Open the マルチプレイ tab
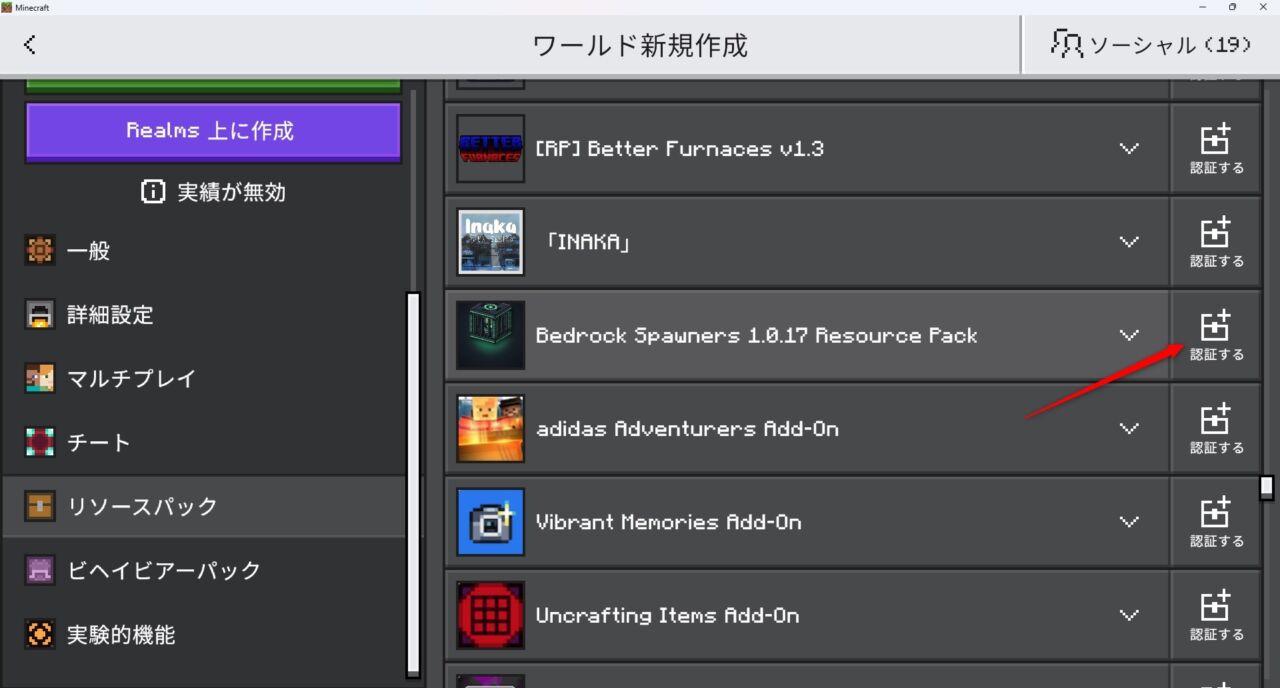 click(x=204, y=379)
